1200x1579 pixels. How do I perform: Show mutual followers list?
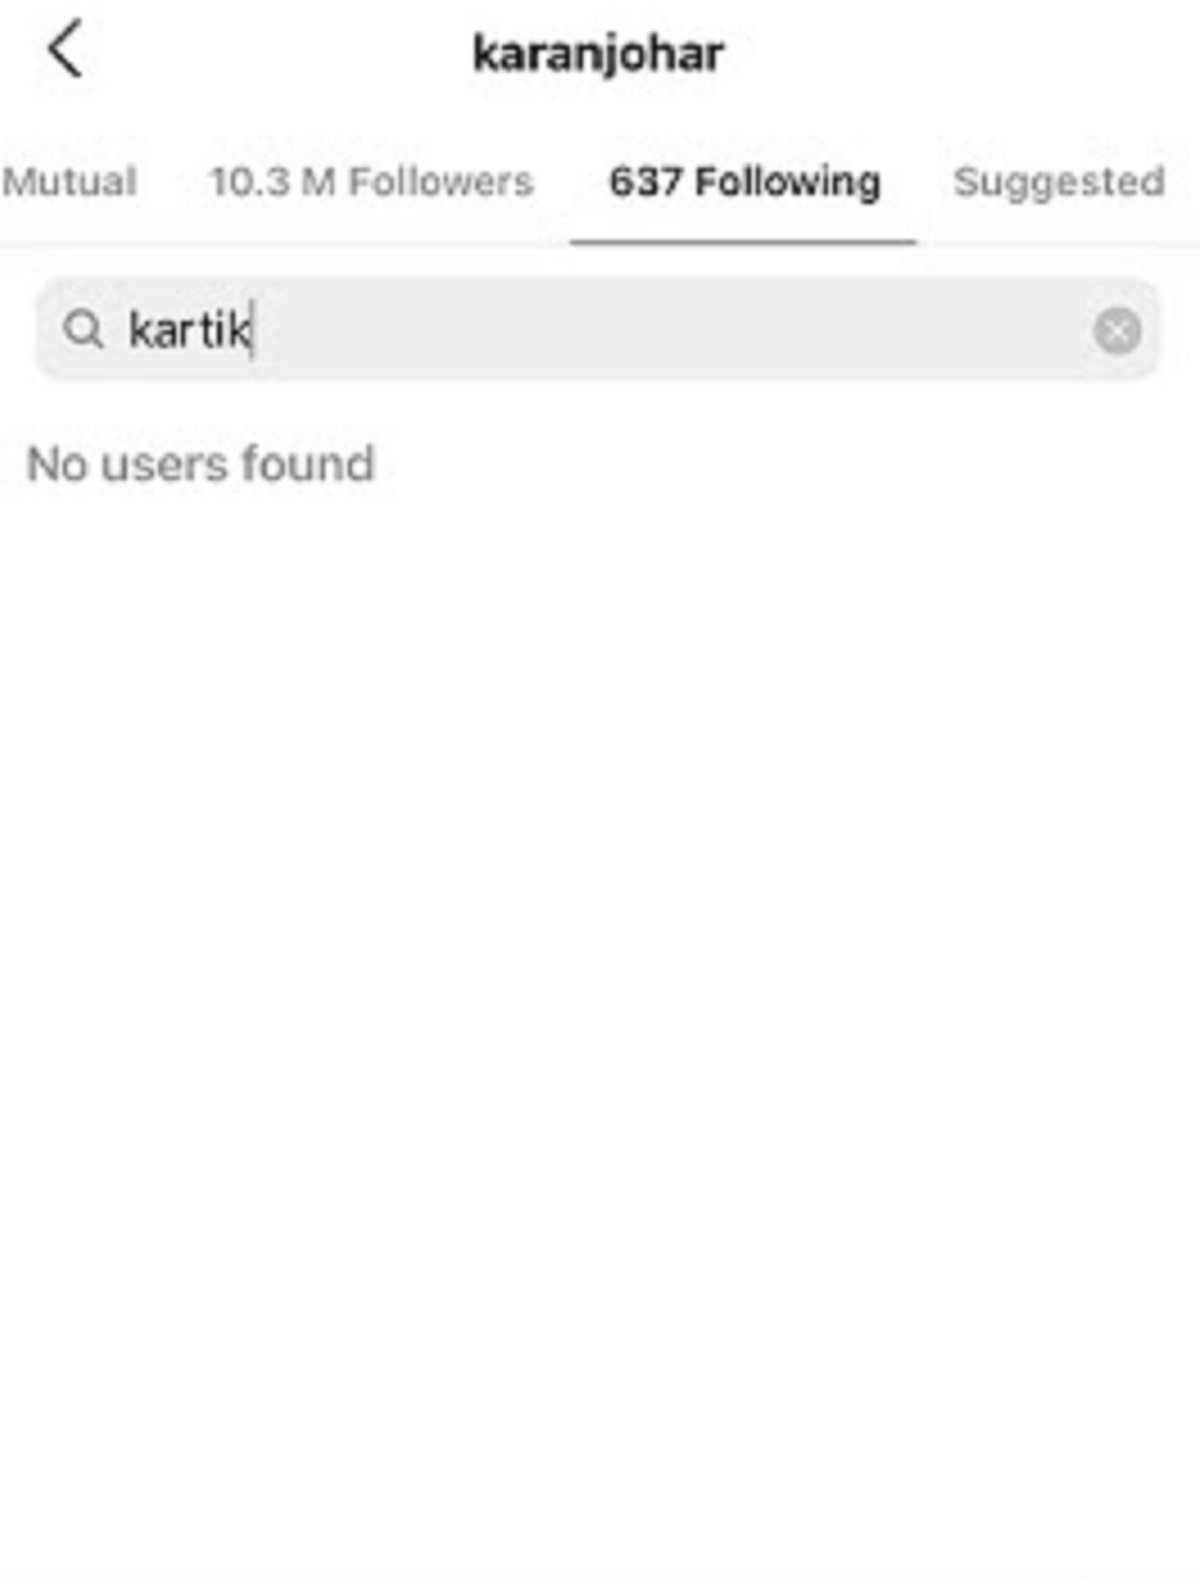click(x=69, y=182)
